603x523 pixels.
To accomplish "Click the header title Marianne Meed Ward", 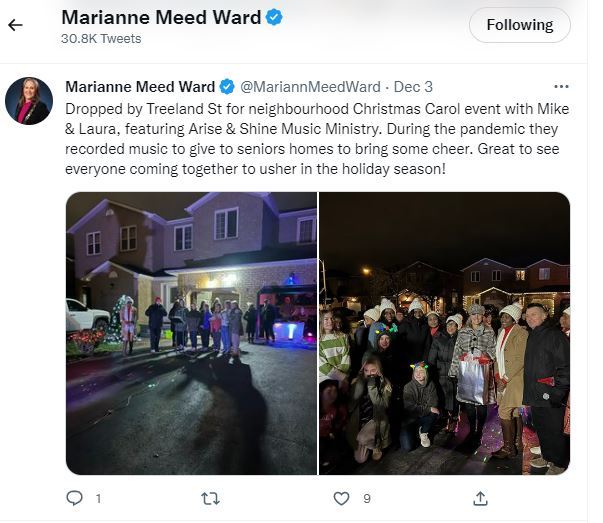I will 161,18.
